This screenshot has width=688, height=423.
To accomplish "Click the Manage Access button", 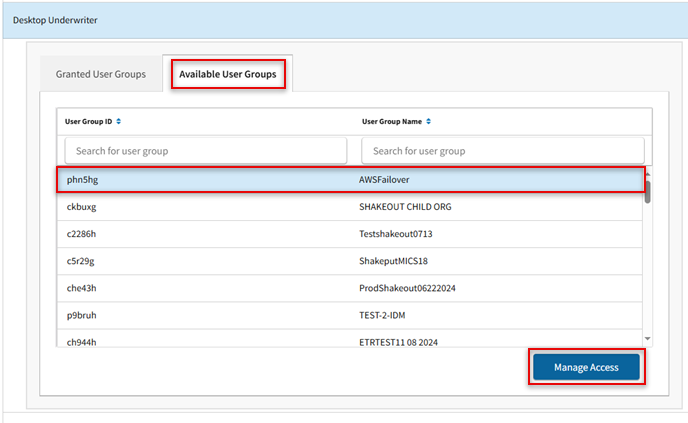I will [x=586, y=367].
